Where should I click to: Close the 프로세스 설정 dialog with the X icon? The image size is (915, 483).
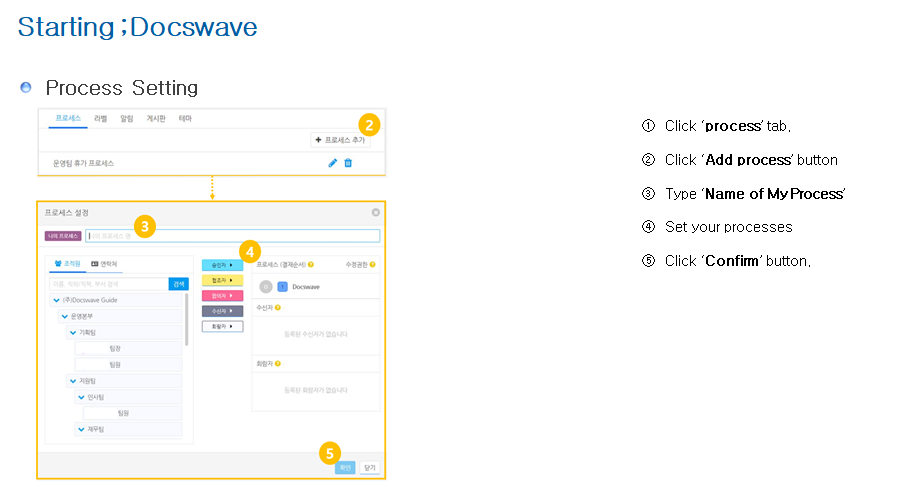tap(376, 212)
